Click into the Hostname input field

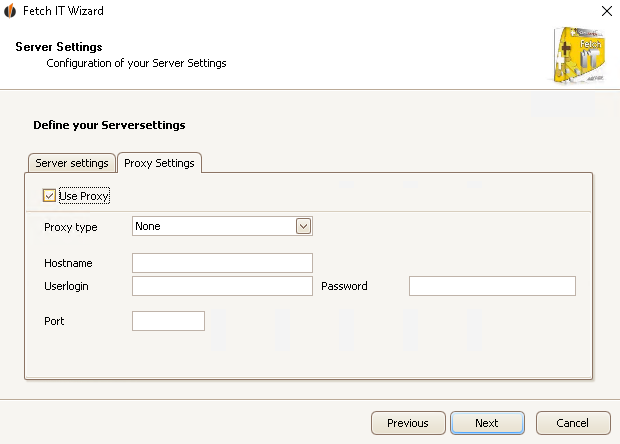tap(222, 263)
